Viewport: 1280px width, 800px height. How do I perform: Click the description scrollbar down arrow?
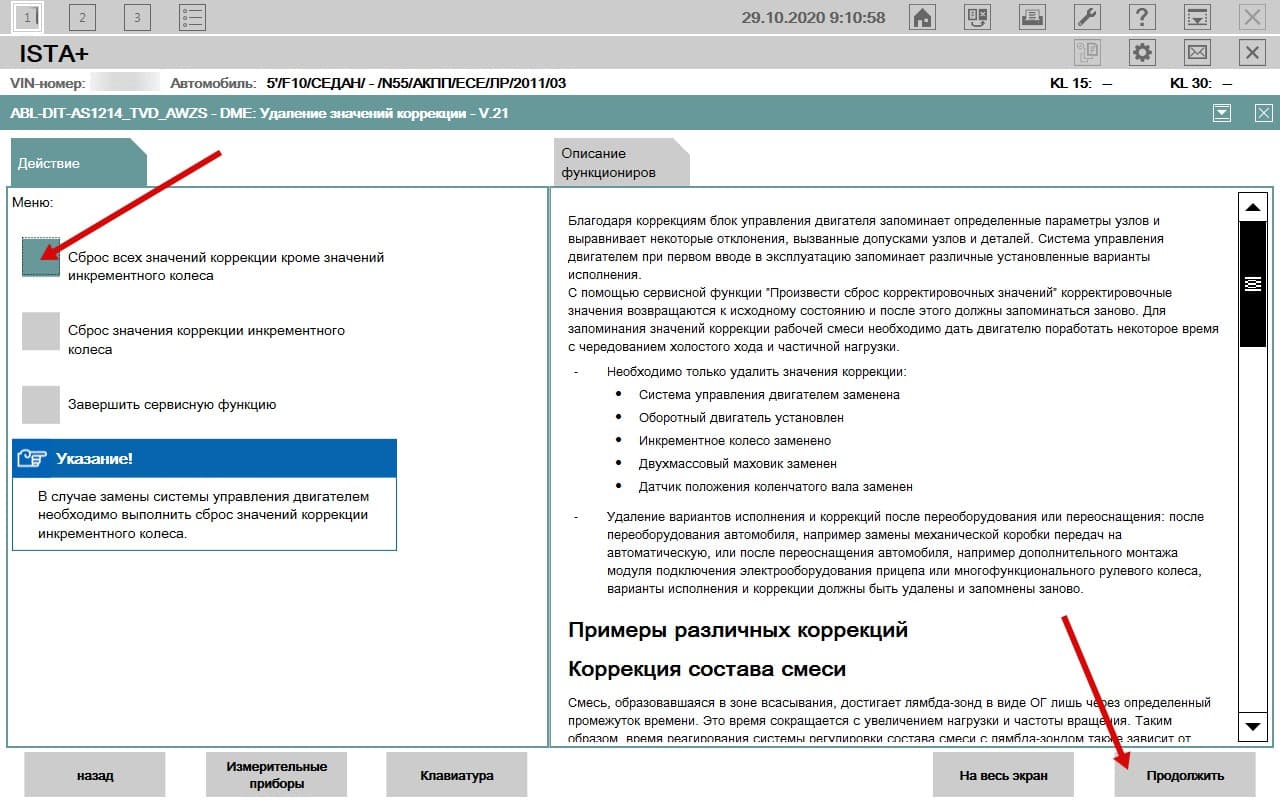point(1253,726)
